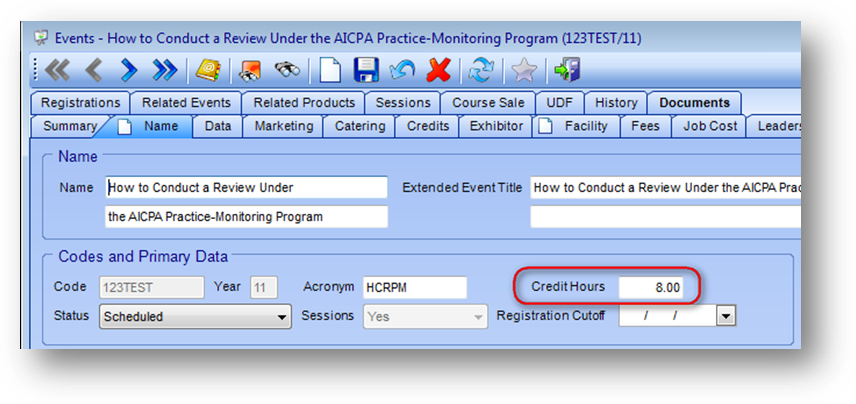
Task: Open the Marketing tab
Action: 284,127
